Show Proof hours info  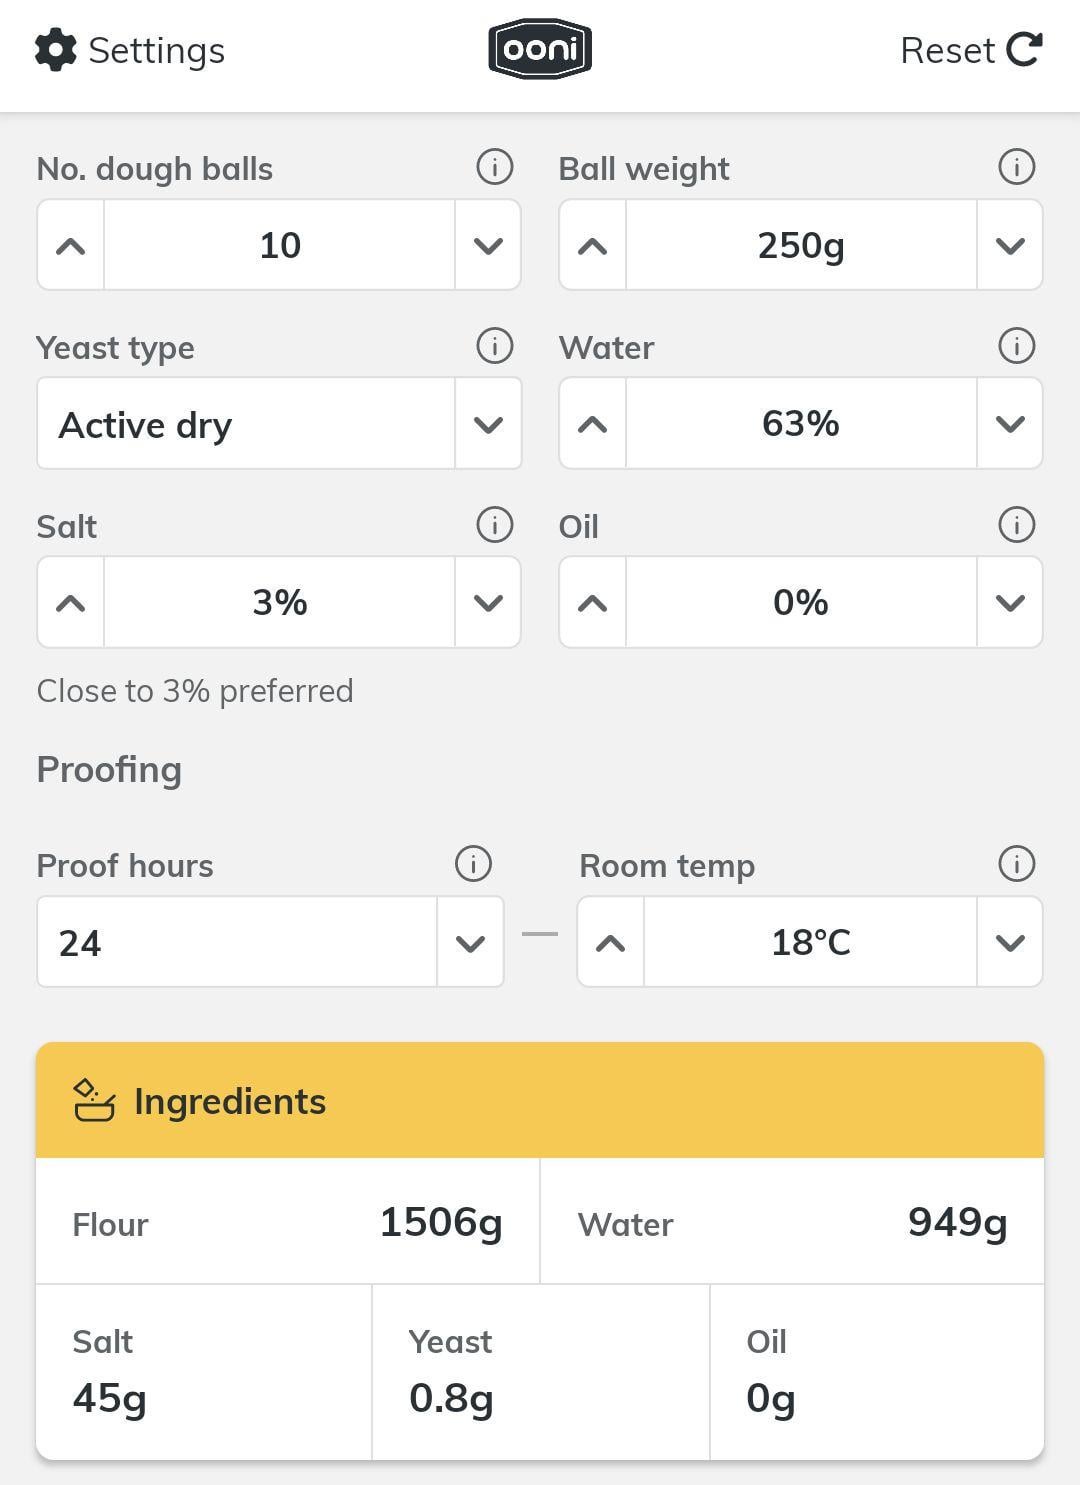pos(473,864)
